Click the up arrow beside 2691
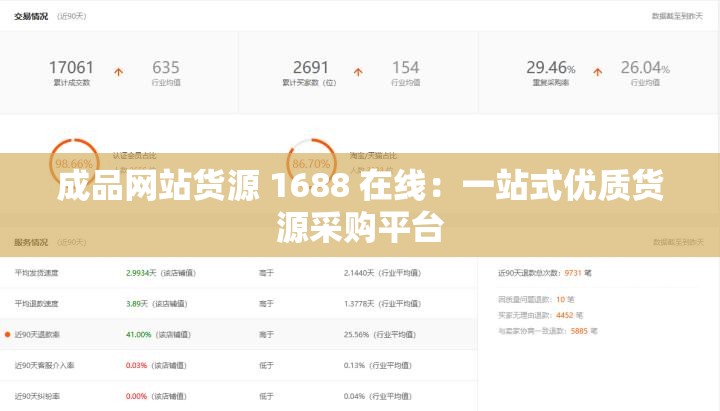This screenshot has width=720, height=411. (x=358, y=72)
